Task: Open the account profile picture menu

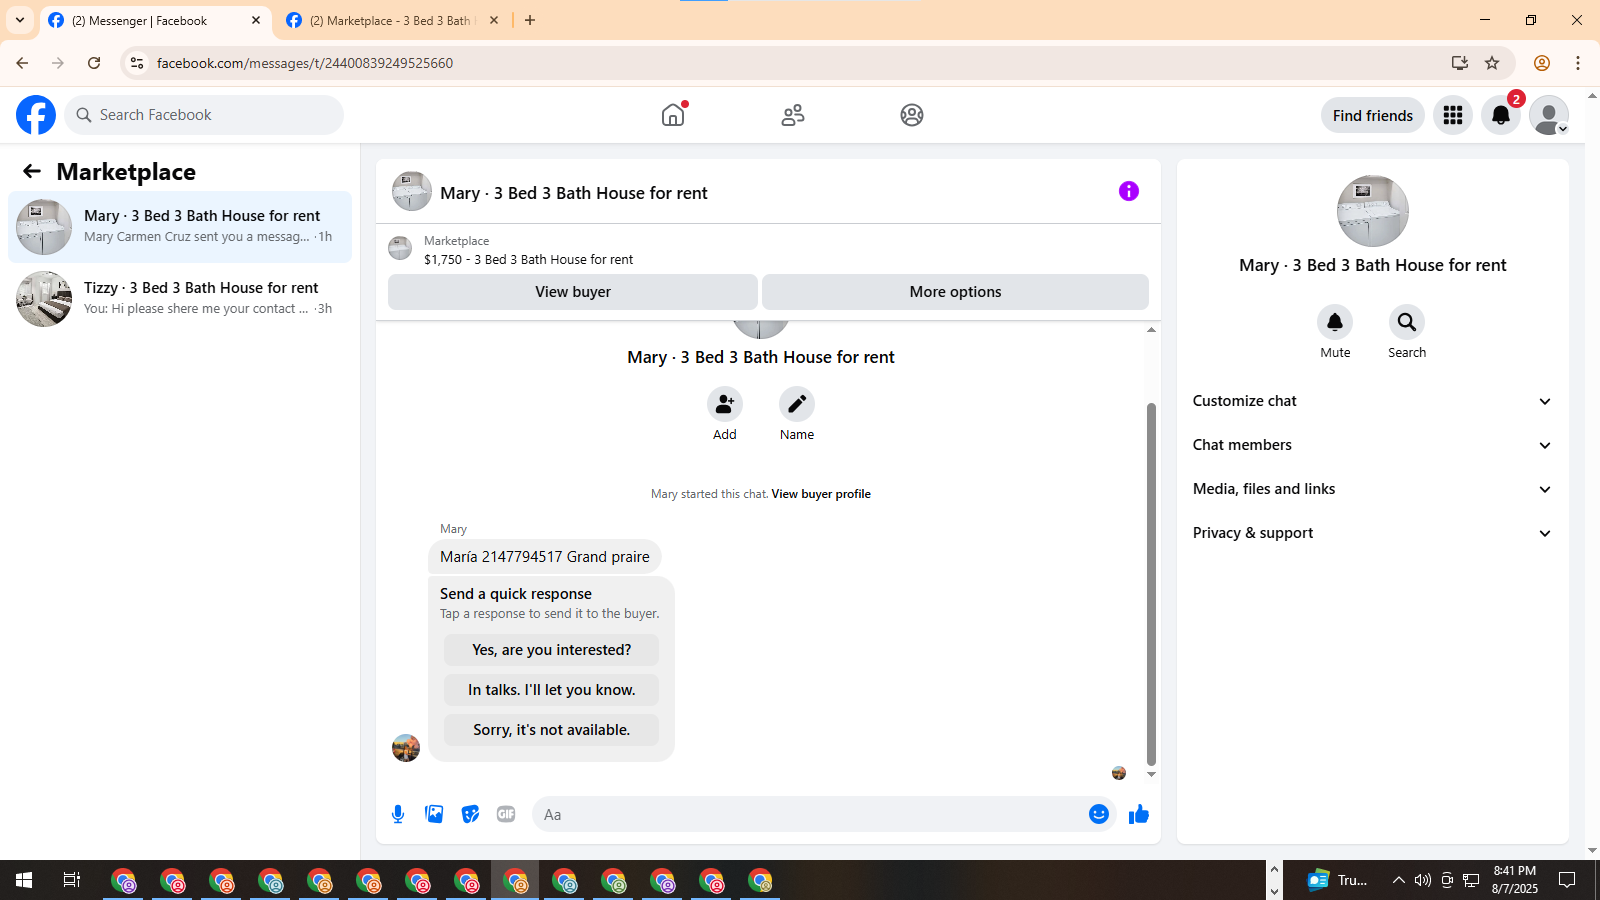Action: click(1549, 115)
